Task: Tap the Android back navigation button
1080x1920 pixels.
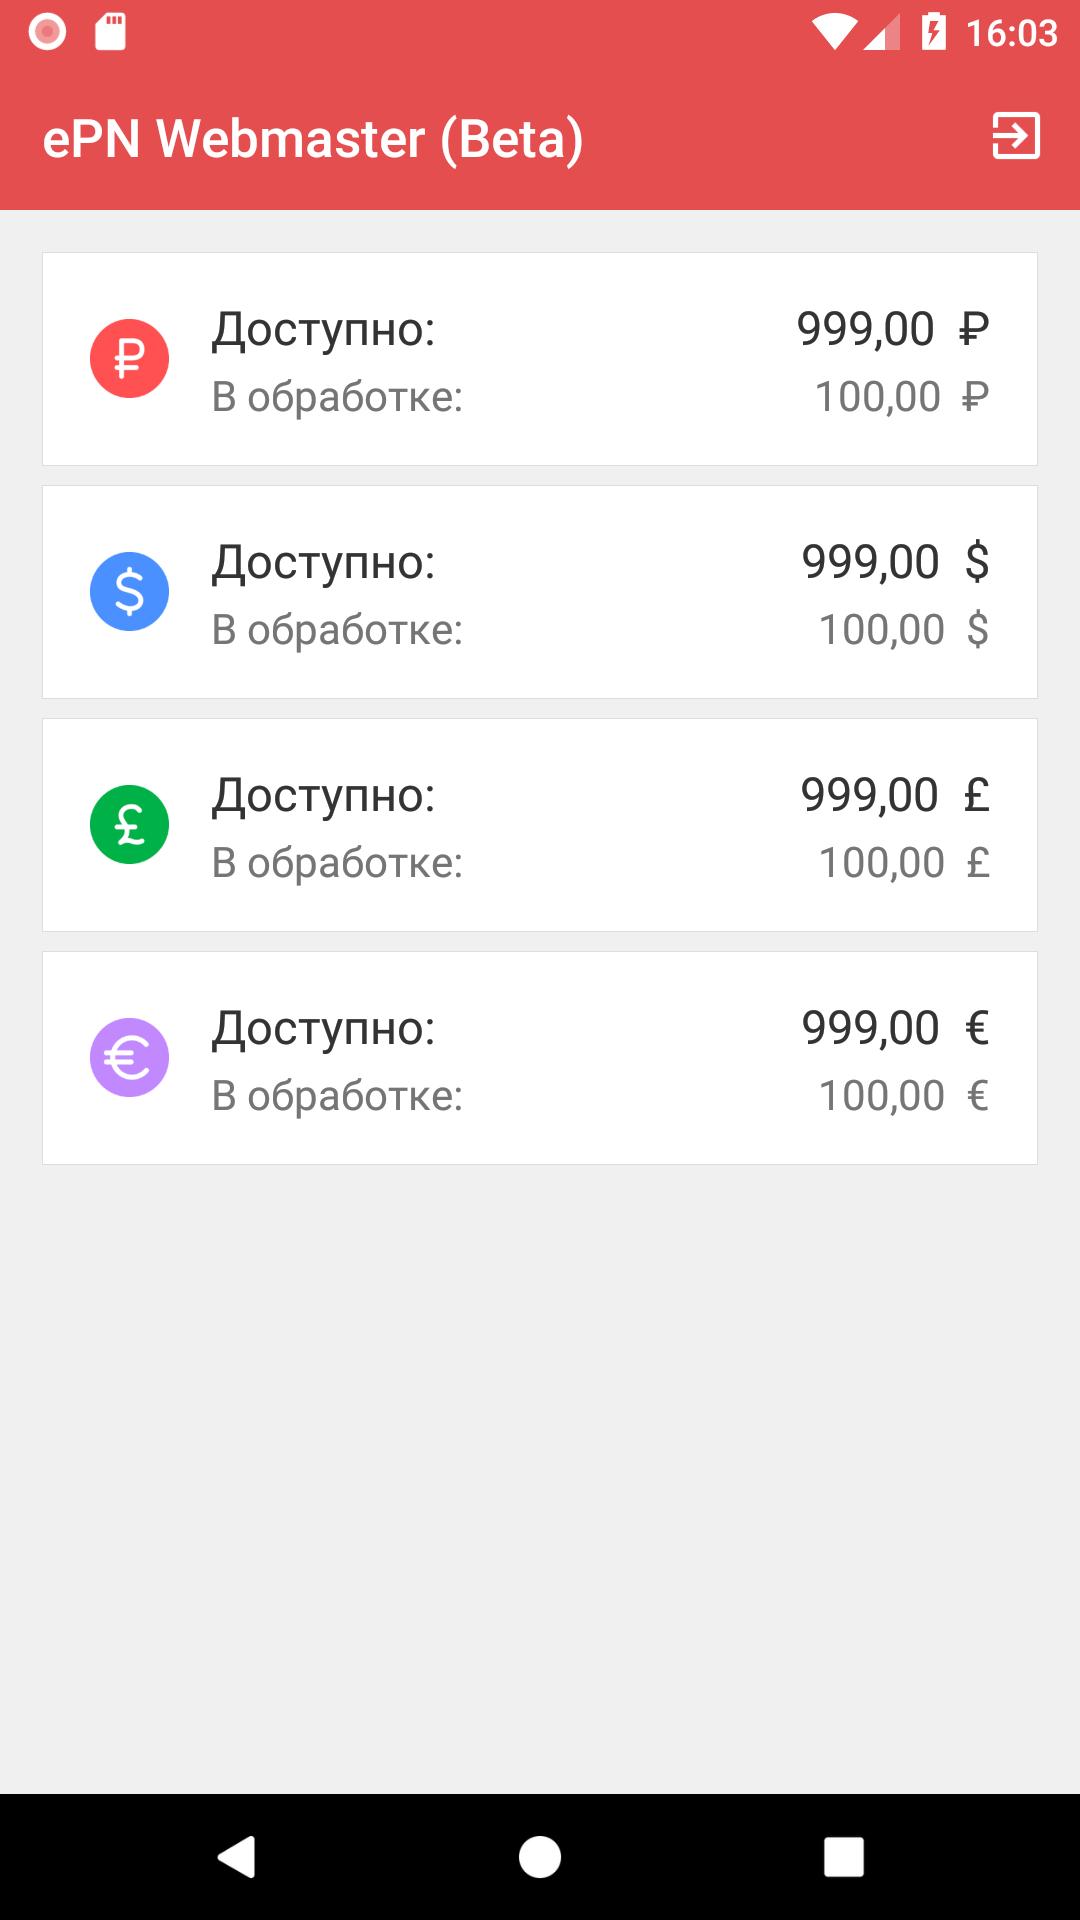Action: (237, 1857)
